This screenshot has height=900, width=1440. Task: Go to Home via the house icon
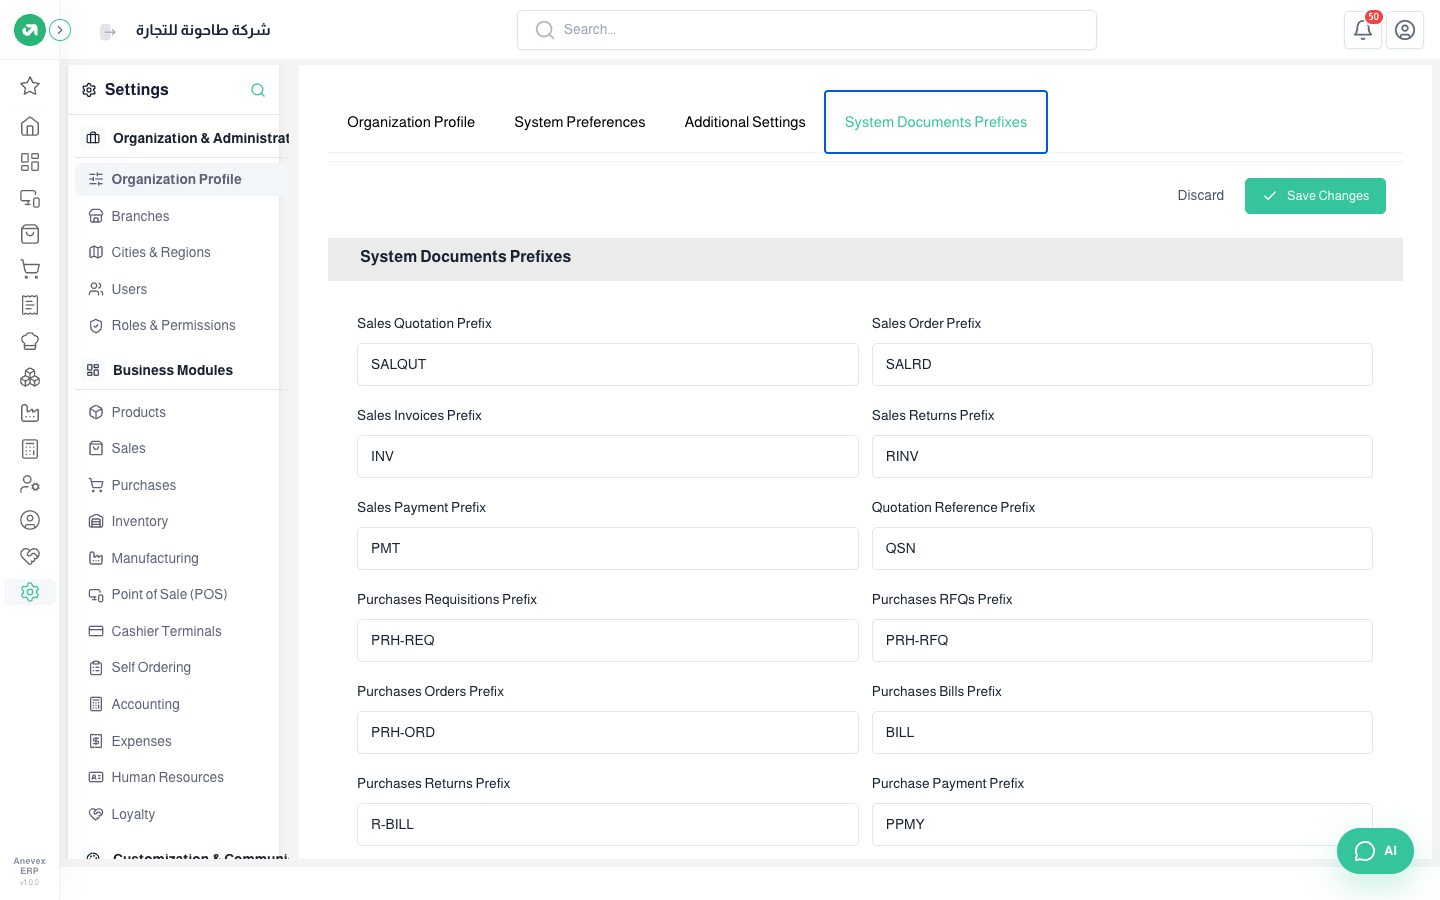30,126
